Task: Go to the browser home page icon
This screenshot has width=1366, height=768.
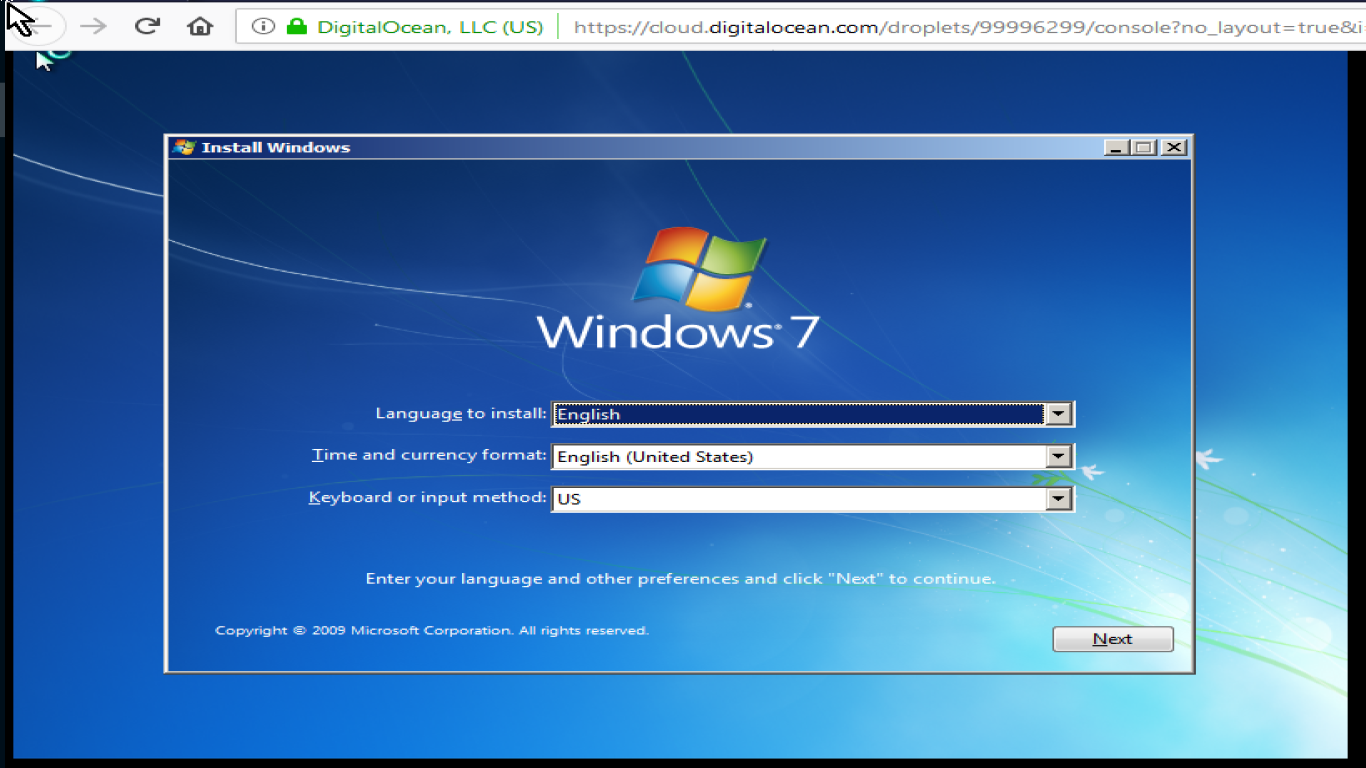Action: tap(200, 26)
